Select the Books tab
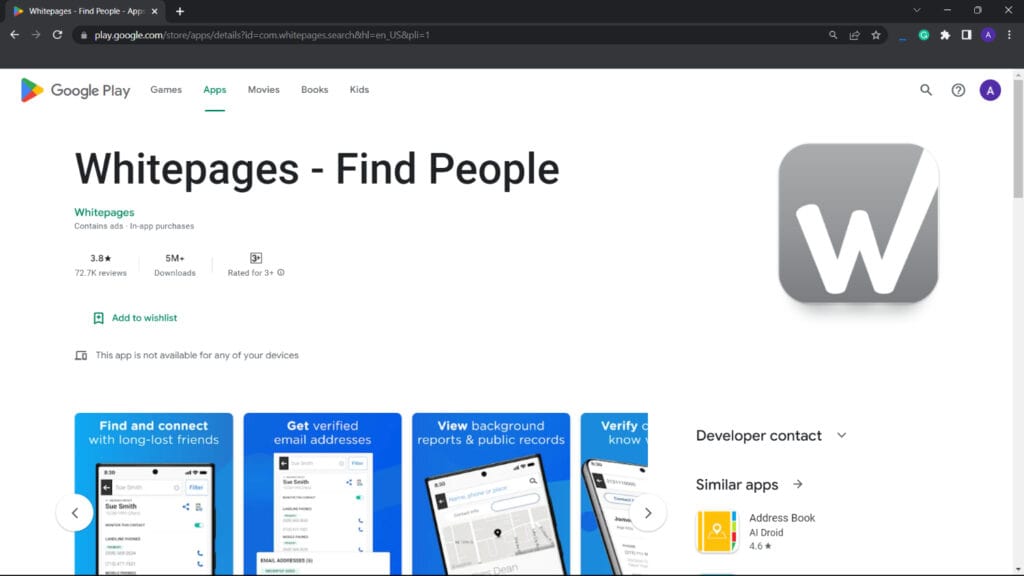The height and width of the screenshot is (576, 1024). coord(314,90)
